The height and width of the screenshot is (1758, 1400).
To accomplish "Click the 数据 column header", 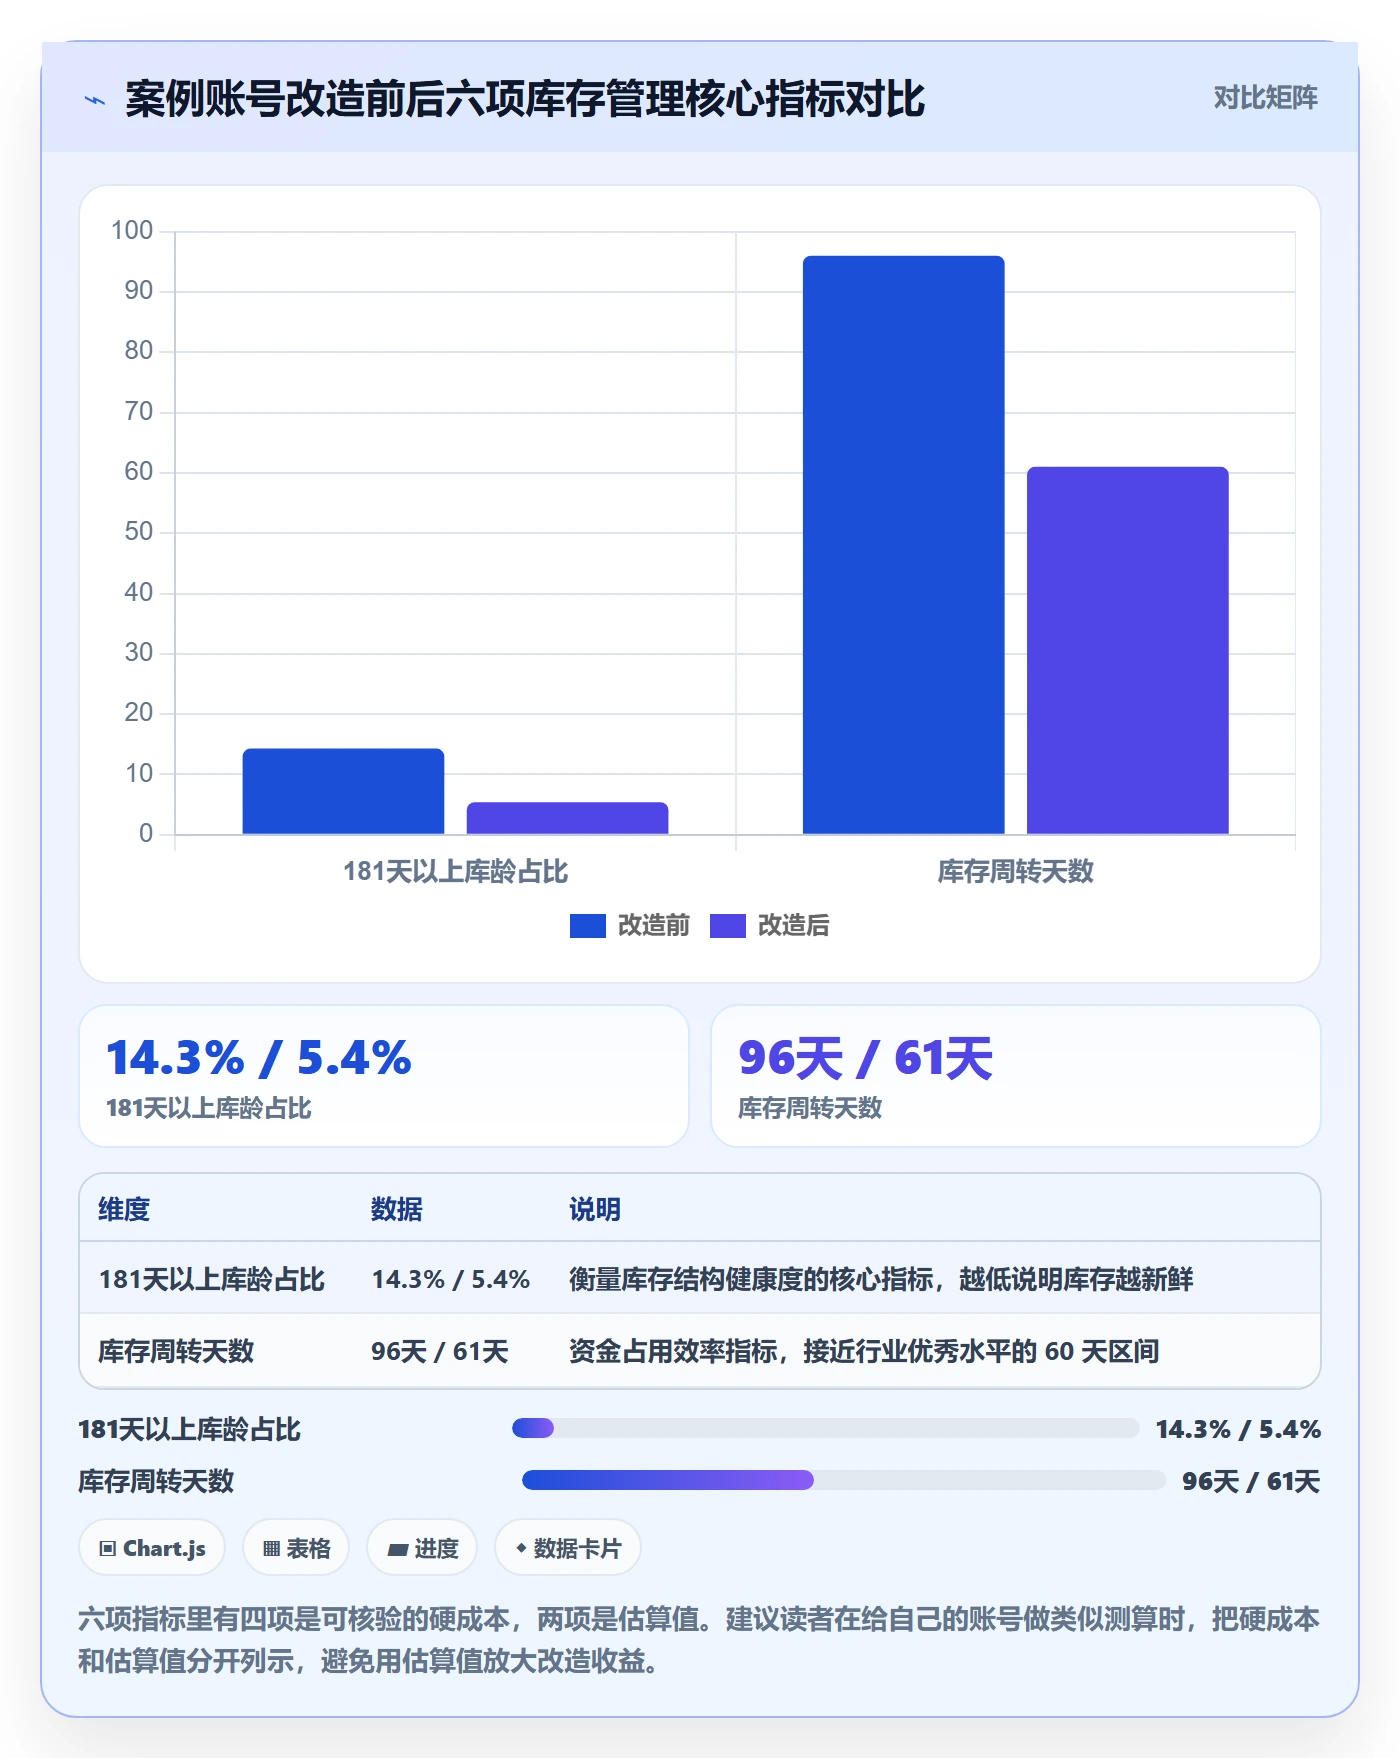I will [x=397, y=1209].
